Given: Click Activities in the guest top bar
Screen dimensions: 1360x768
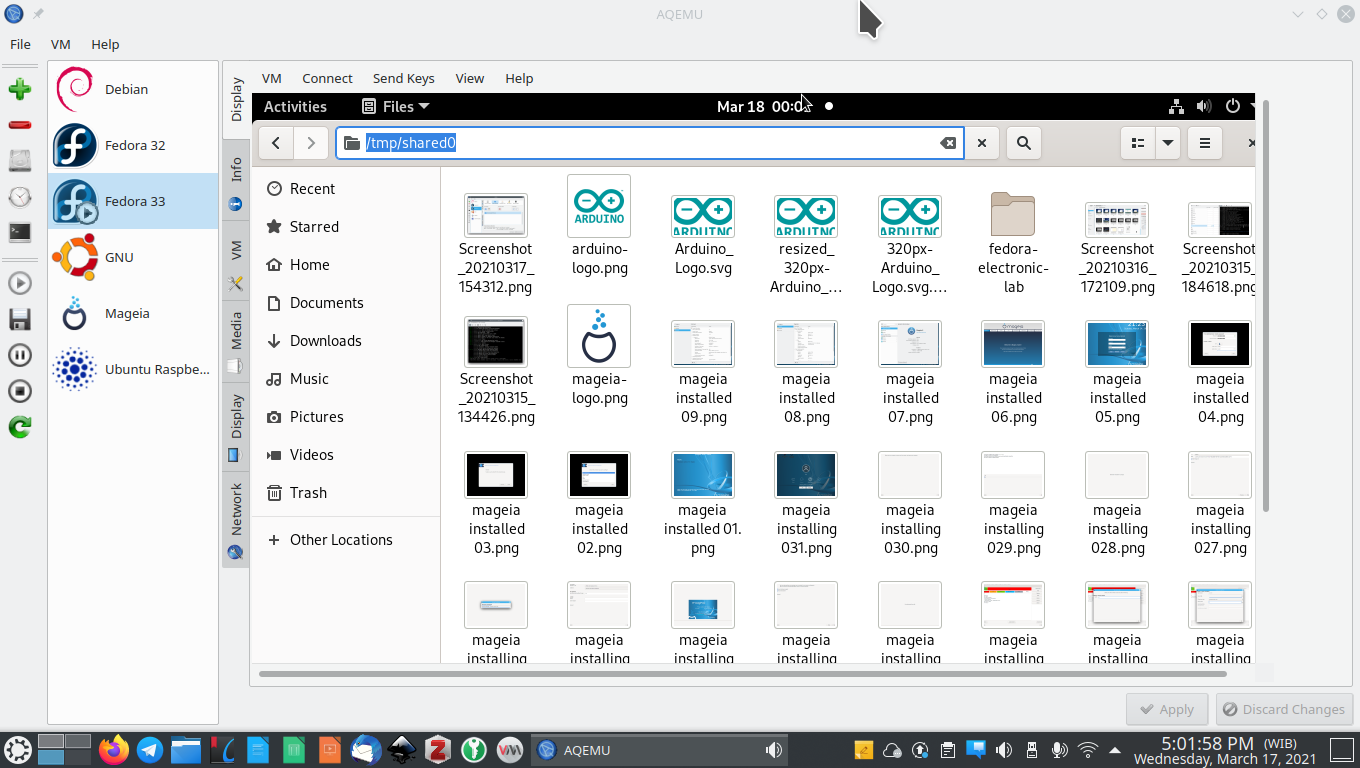Looking at the screenshot, I should [295, 106].
